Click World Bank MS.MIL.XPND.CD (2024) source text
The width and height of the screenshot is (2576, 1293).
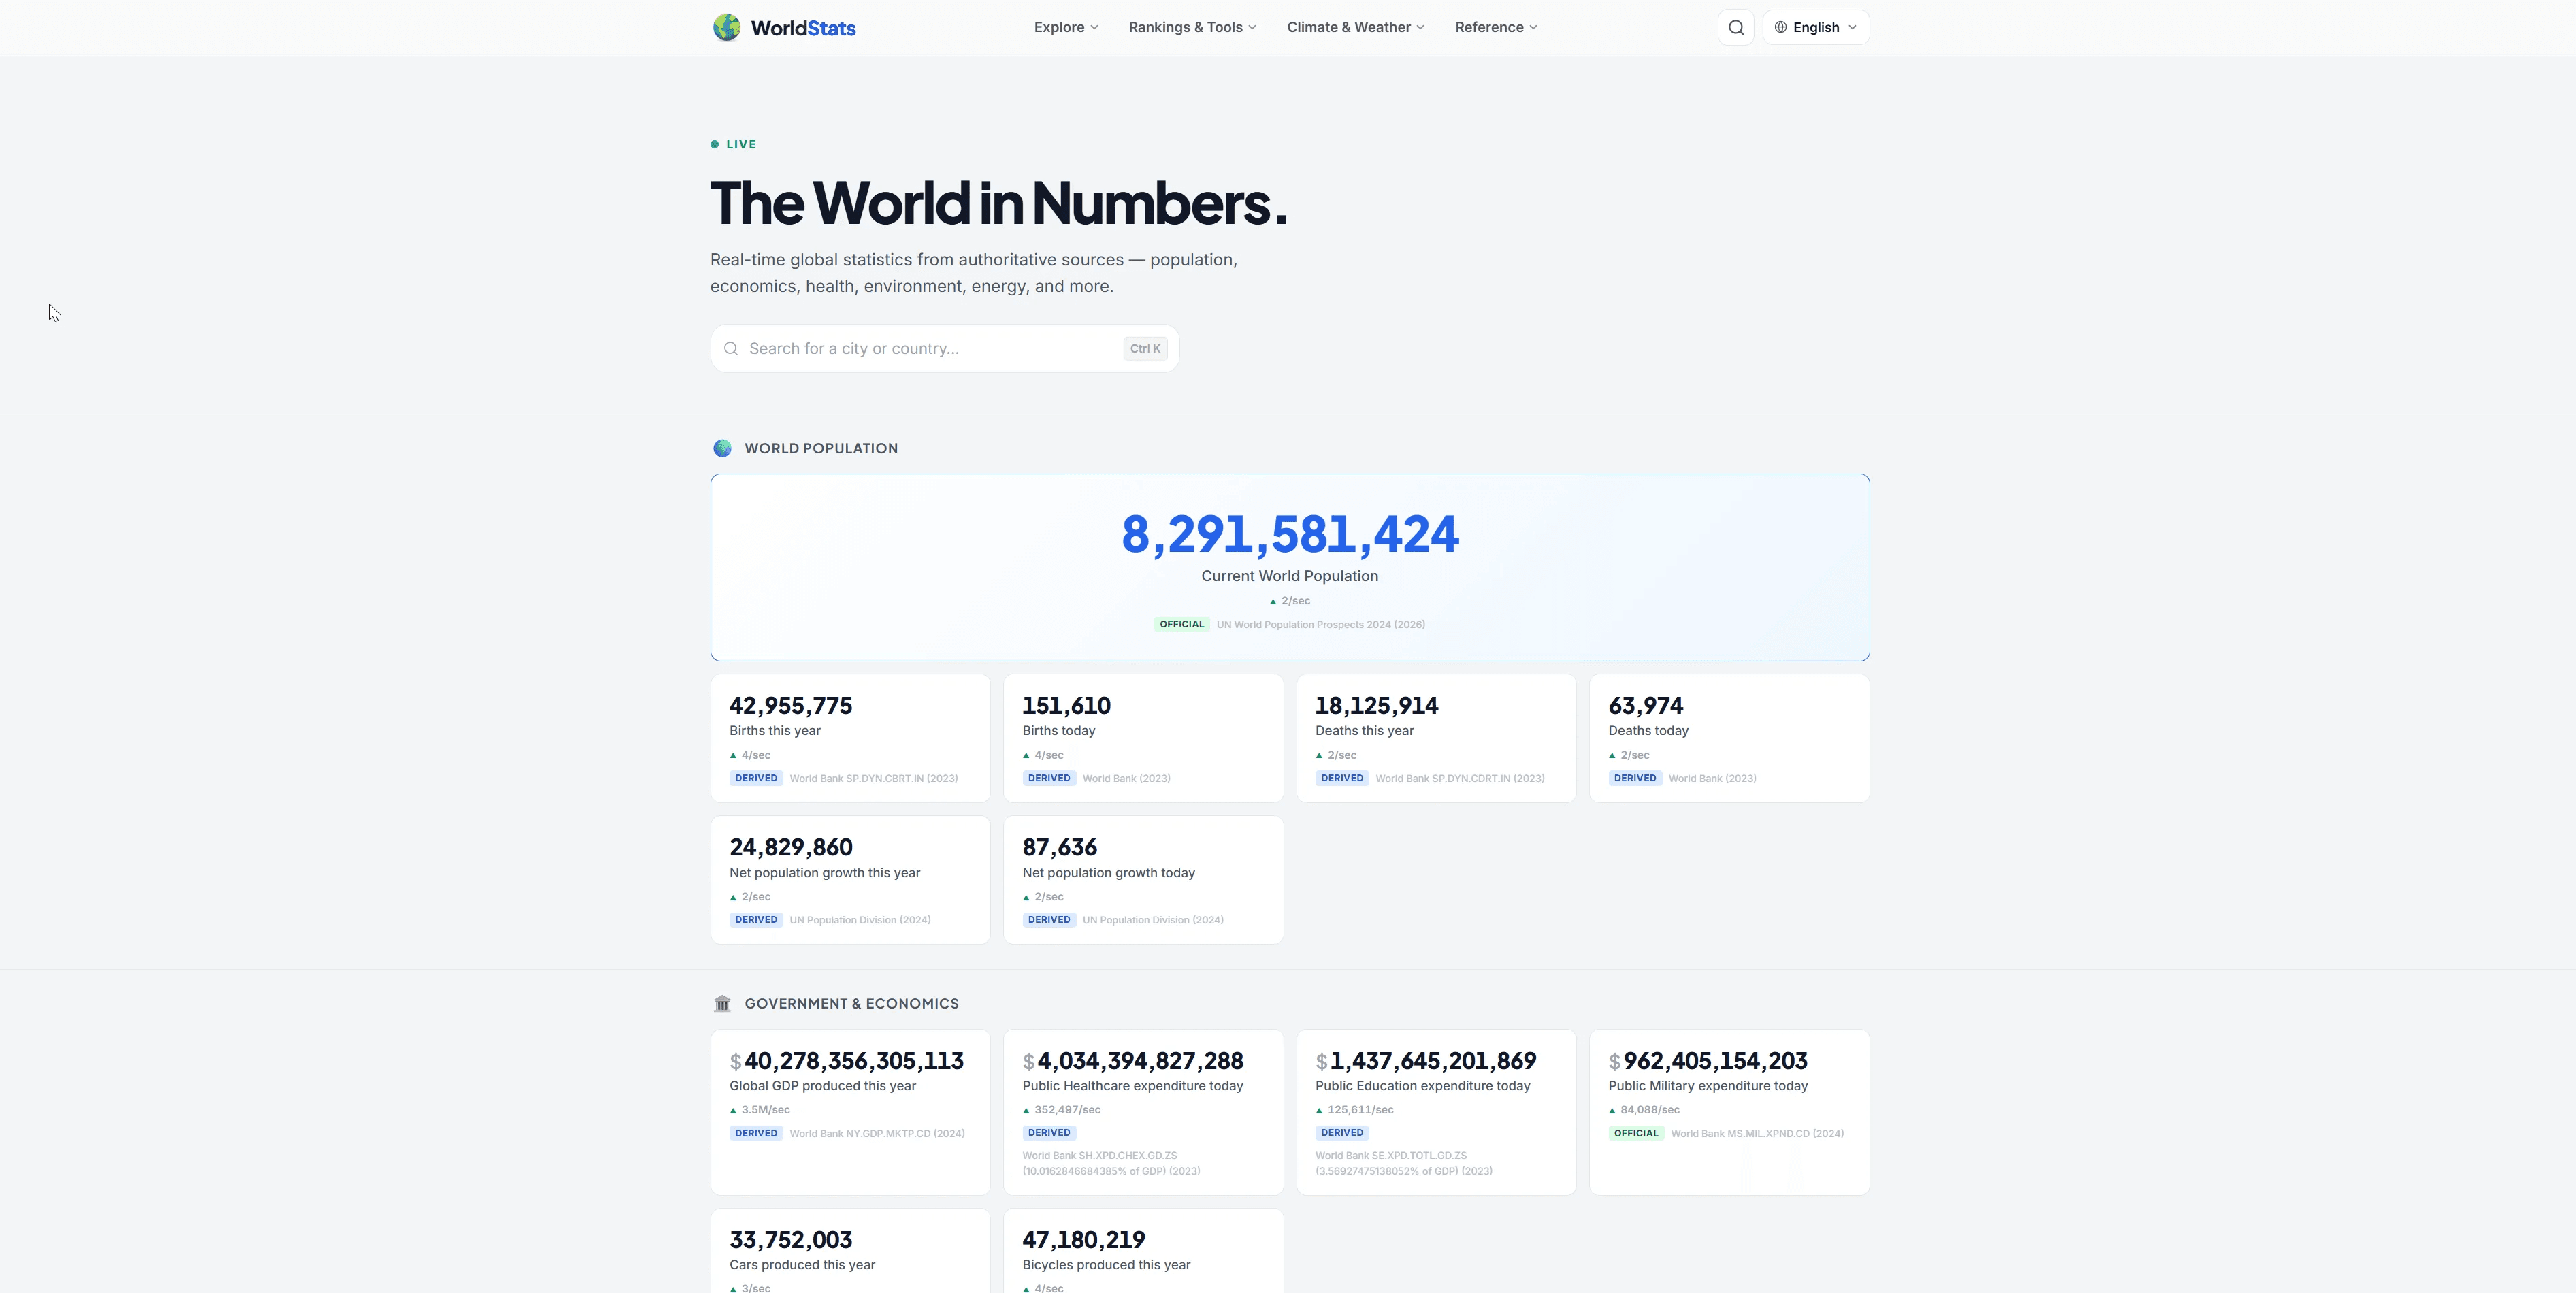point(1757,1133)
